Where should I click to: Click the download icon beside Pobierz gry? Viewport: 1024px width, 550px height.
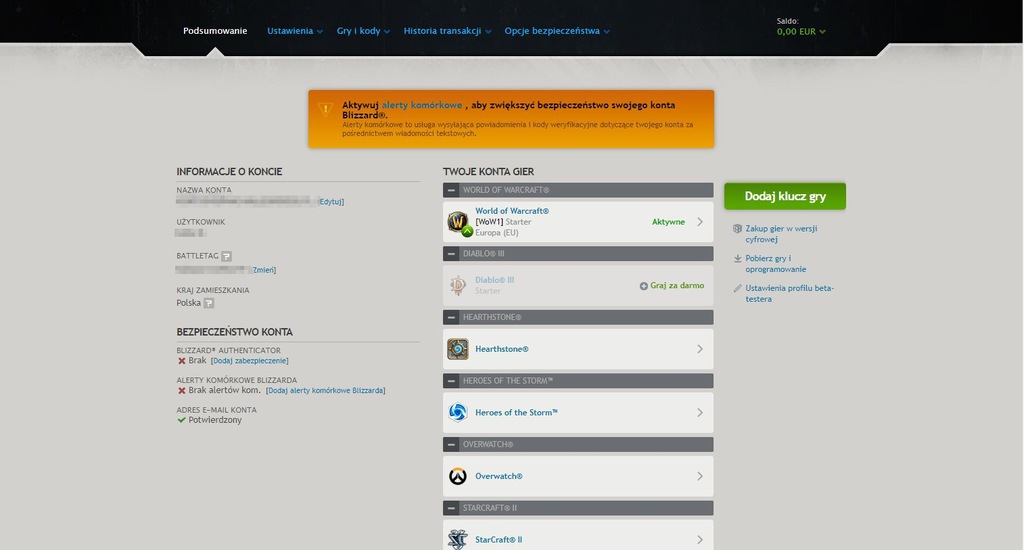click(737, 259)
